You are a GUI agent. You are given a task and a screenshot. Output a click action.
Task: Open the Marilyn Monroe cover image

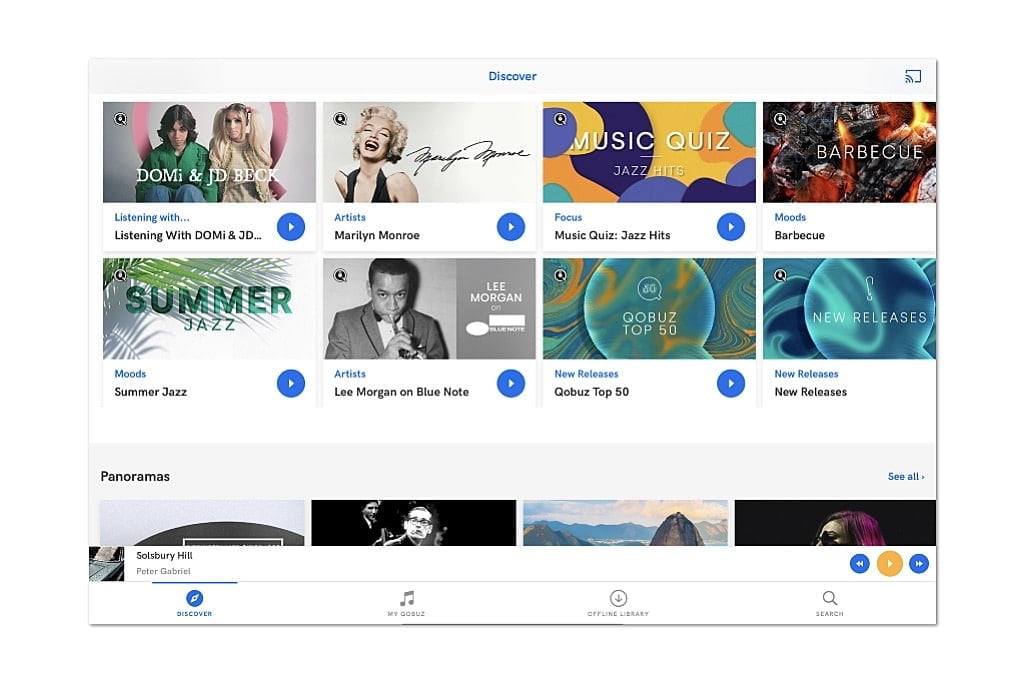point(429,152)
